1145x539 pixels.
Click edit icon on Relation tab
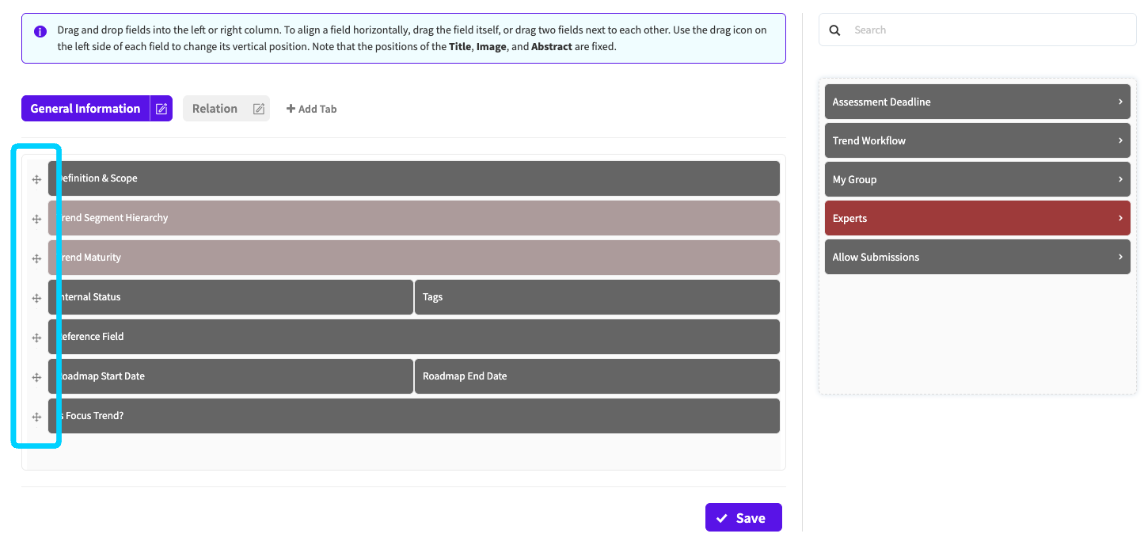[258, 109]
